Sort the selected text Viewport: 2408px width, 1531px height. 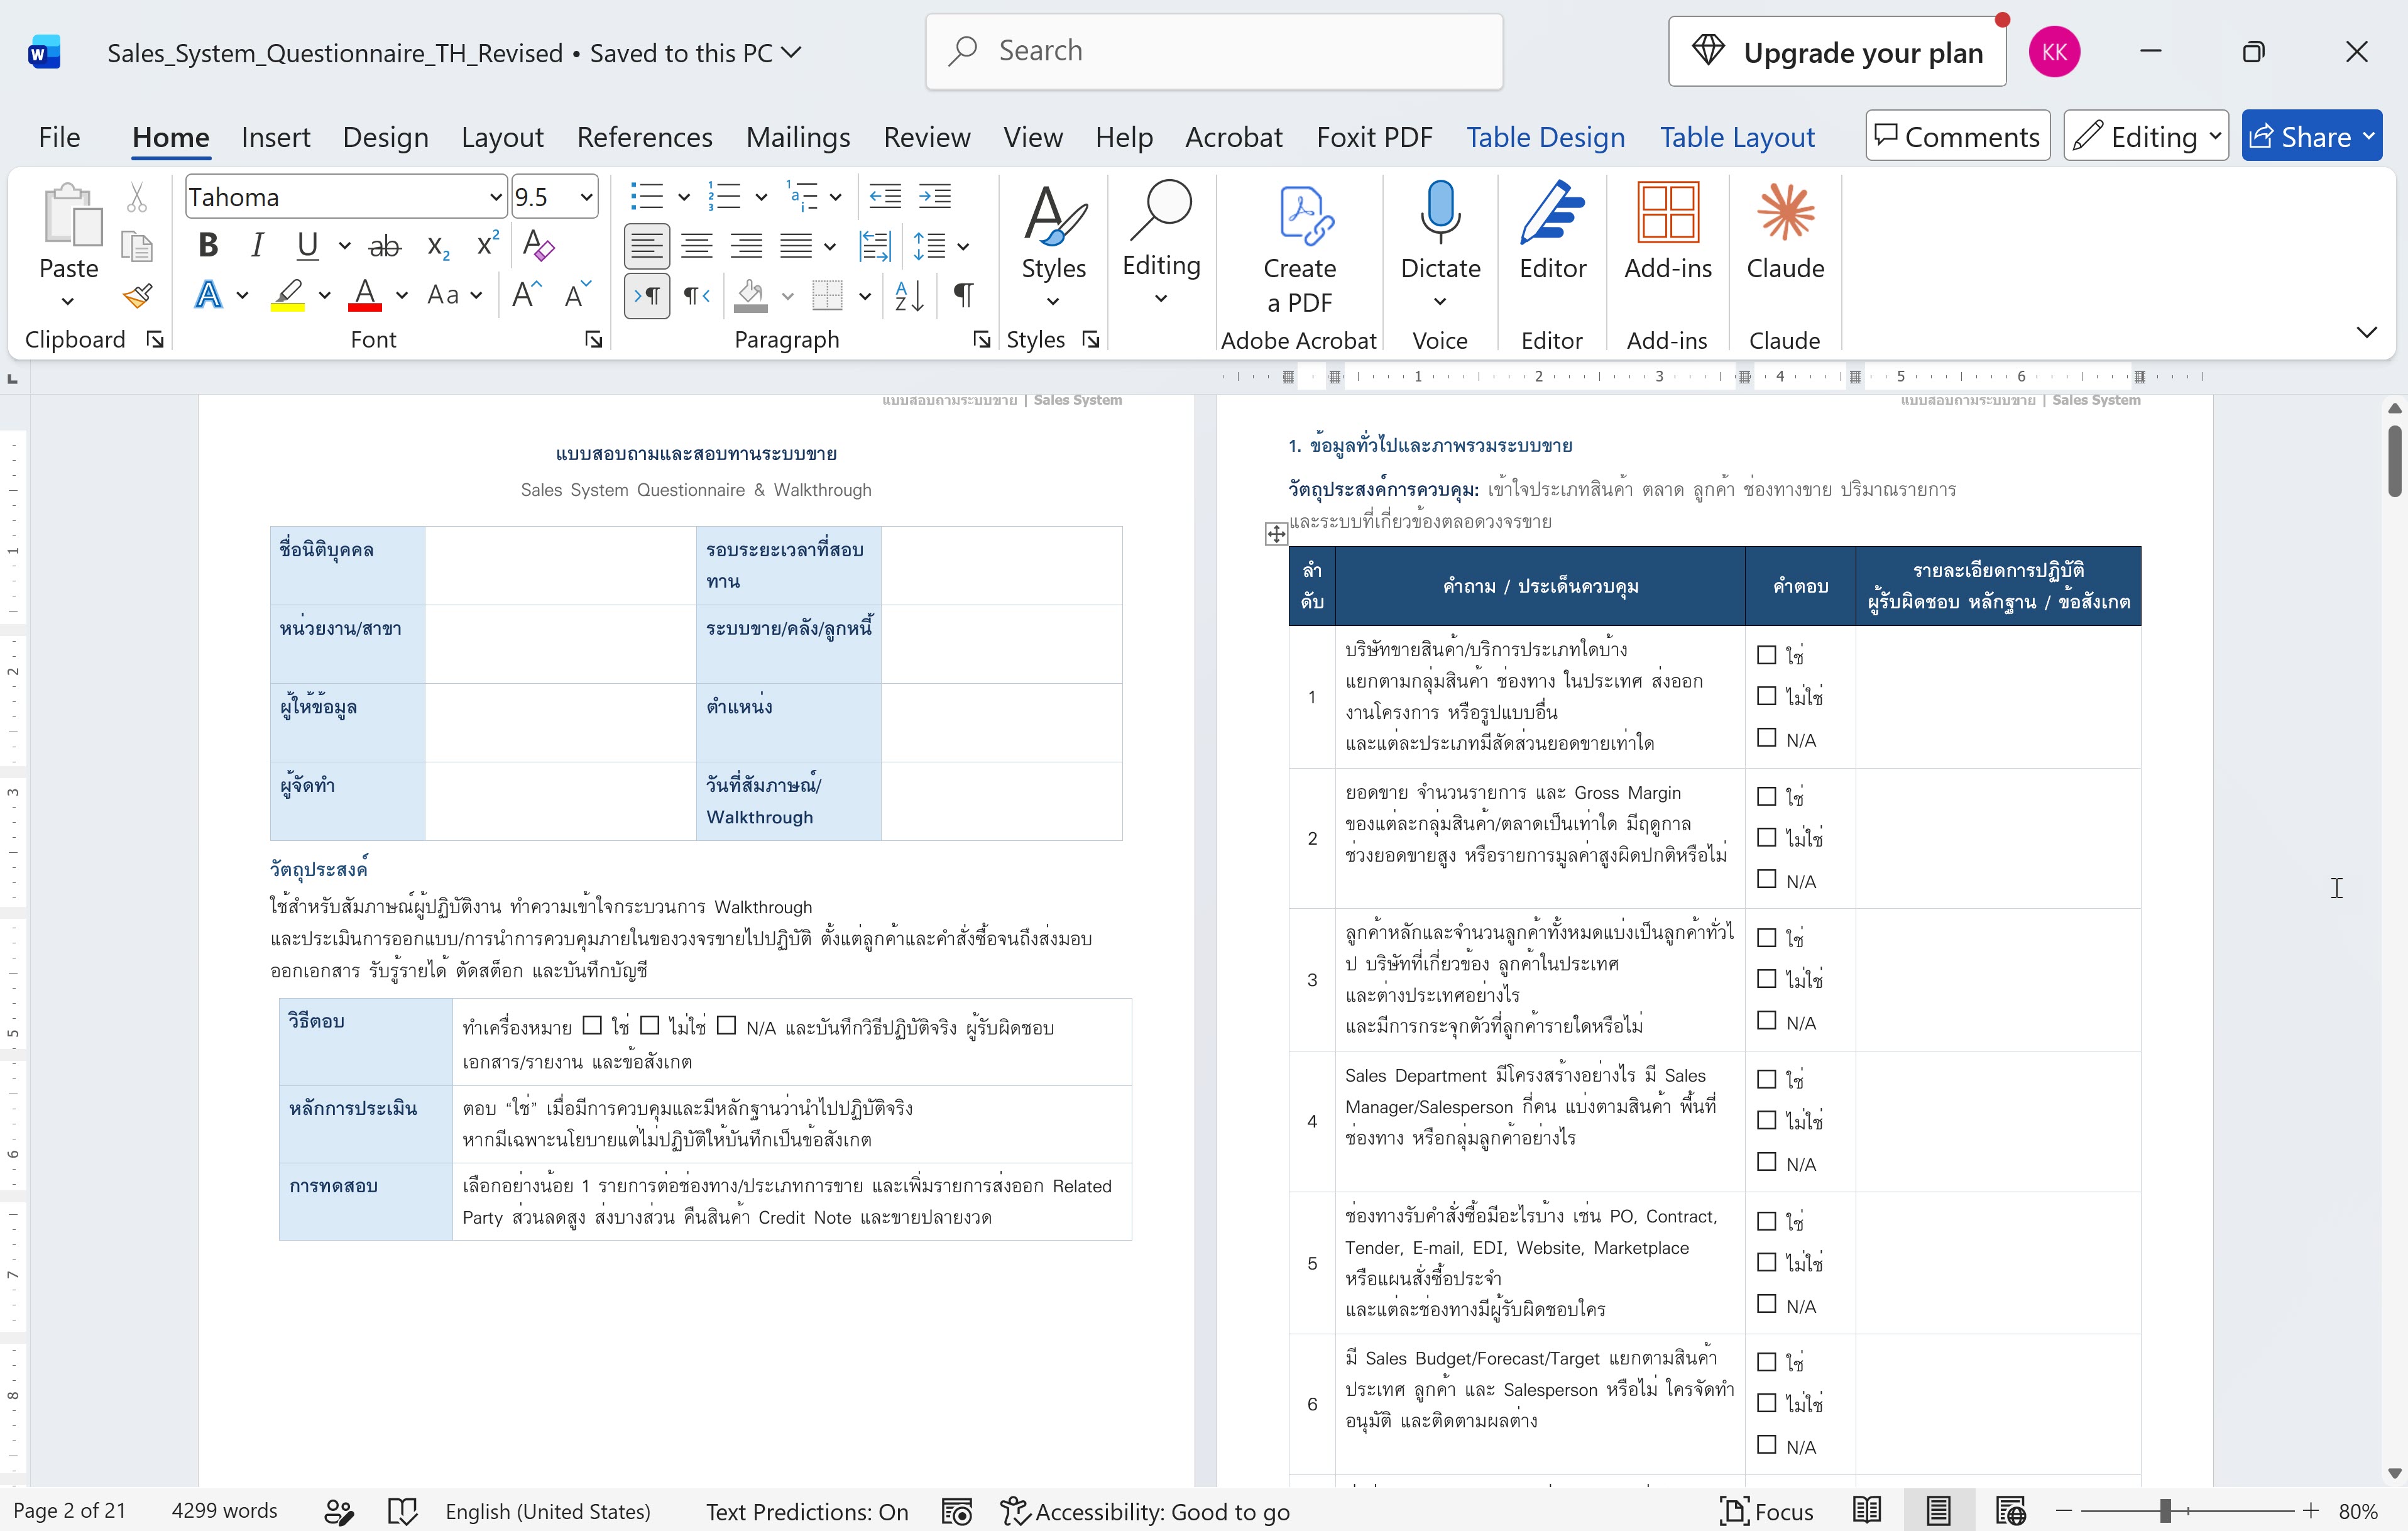click(909, 295)
